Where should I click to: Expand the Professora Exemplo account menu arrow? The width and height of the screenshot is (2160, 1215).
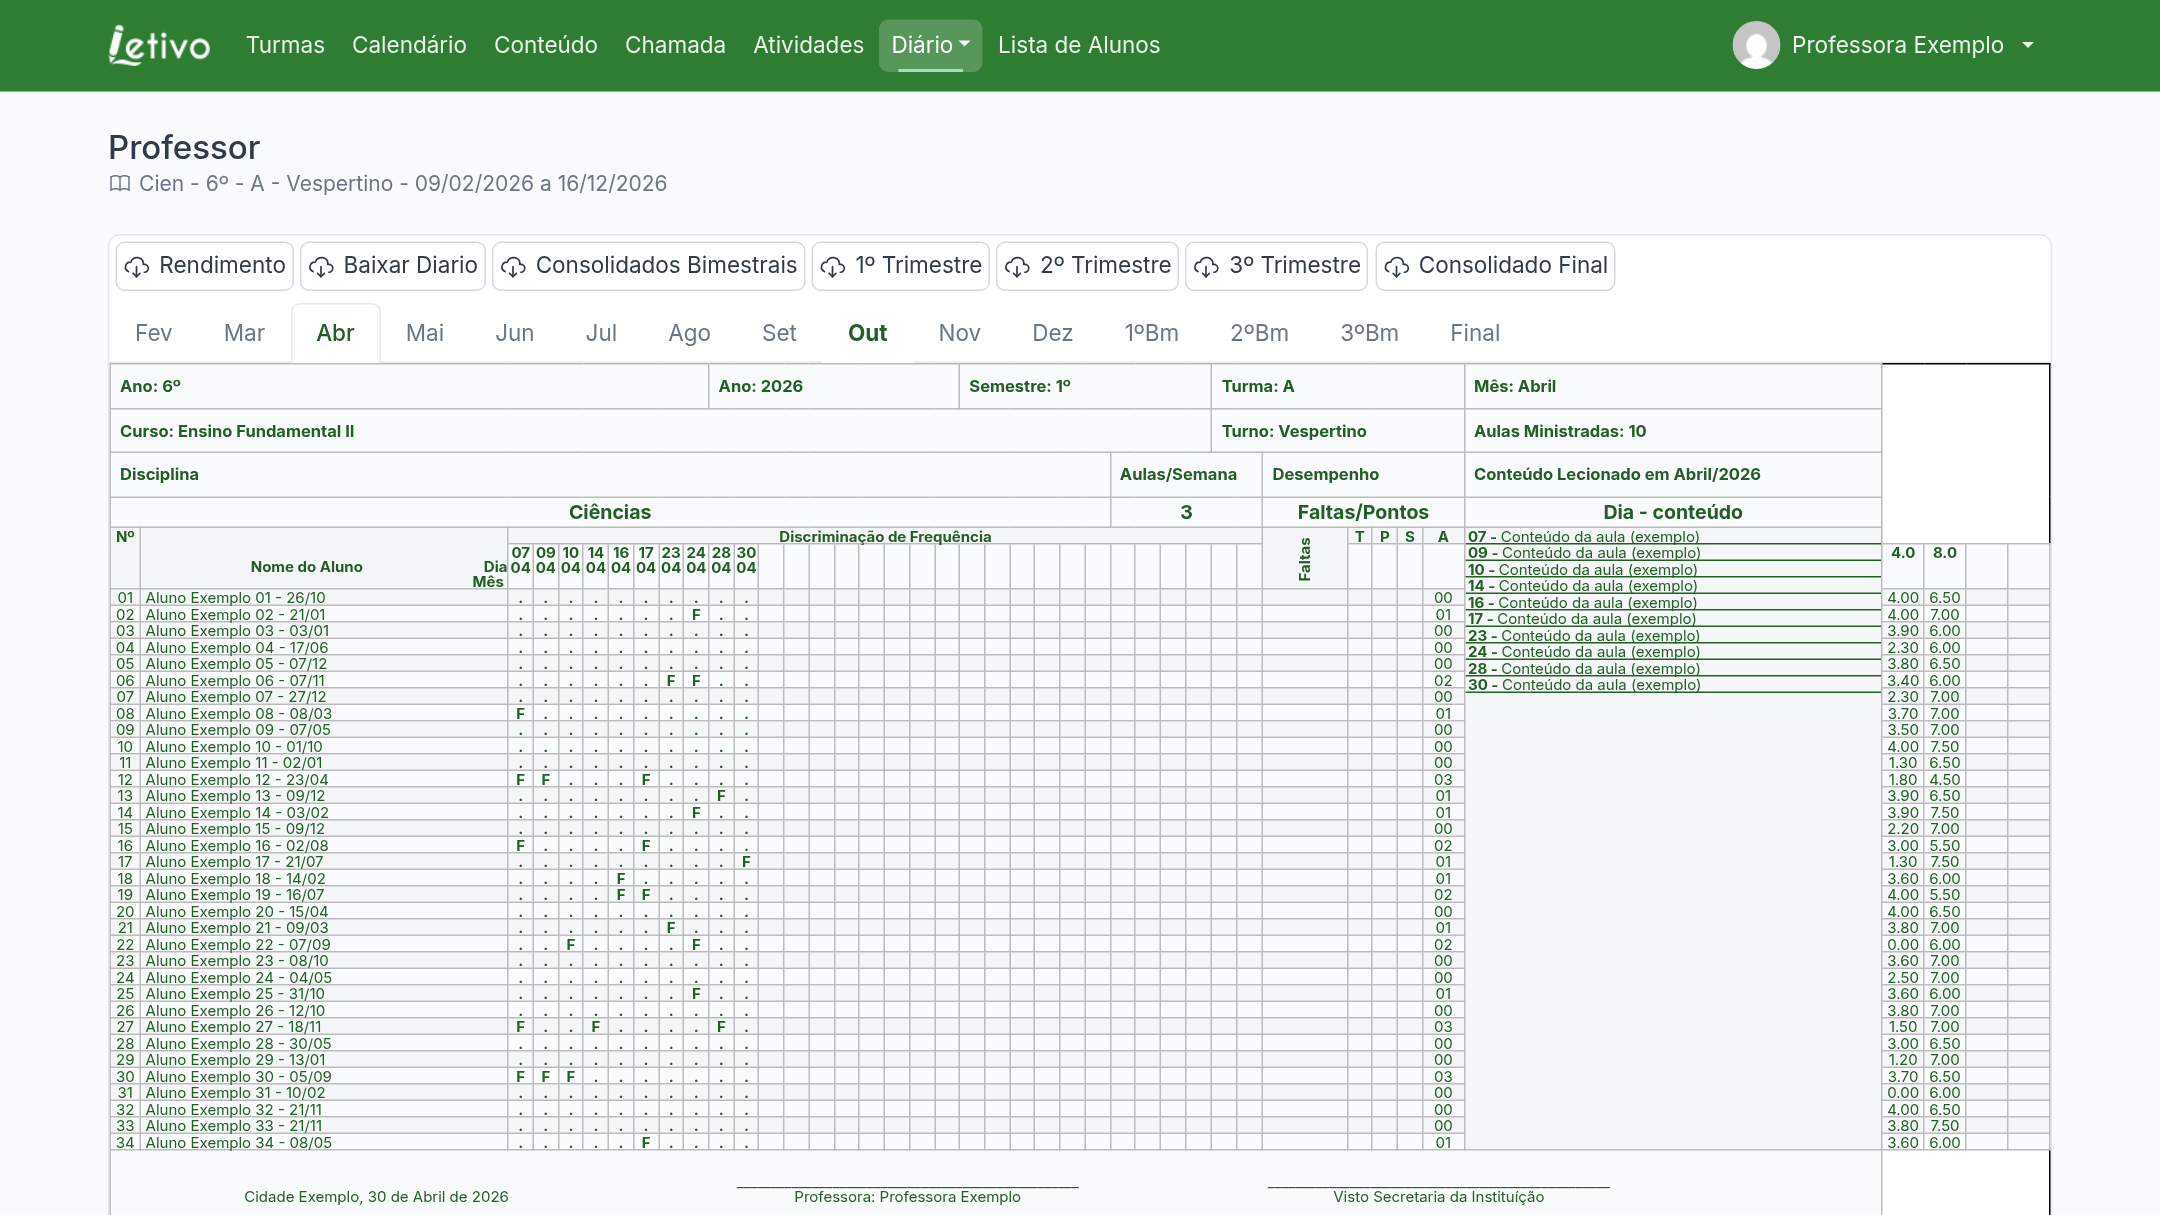[2028, 45]
